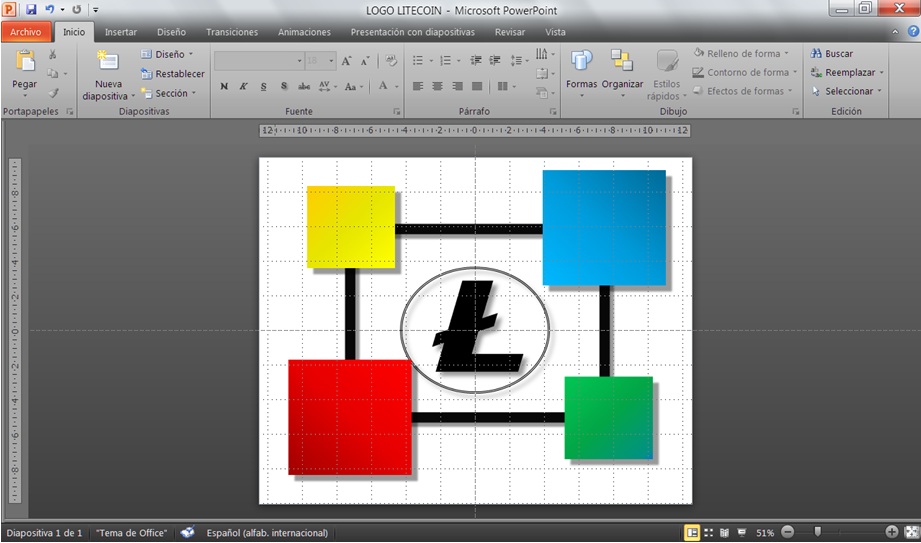
Task: Fit slide to current window icon
Action: click(x=910, y=532)
